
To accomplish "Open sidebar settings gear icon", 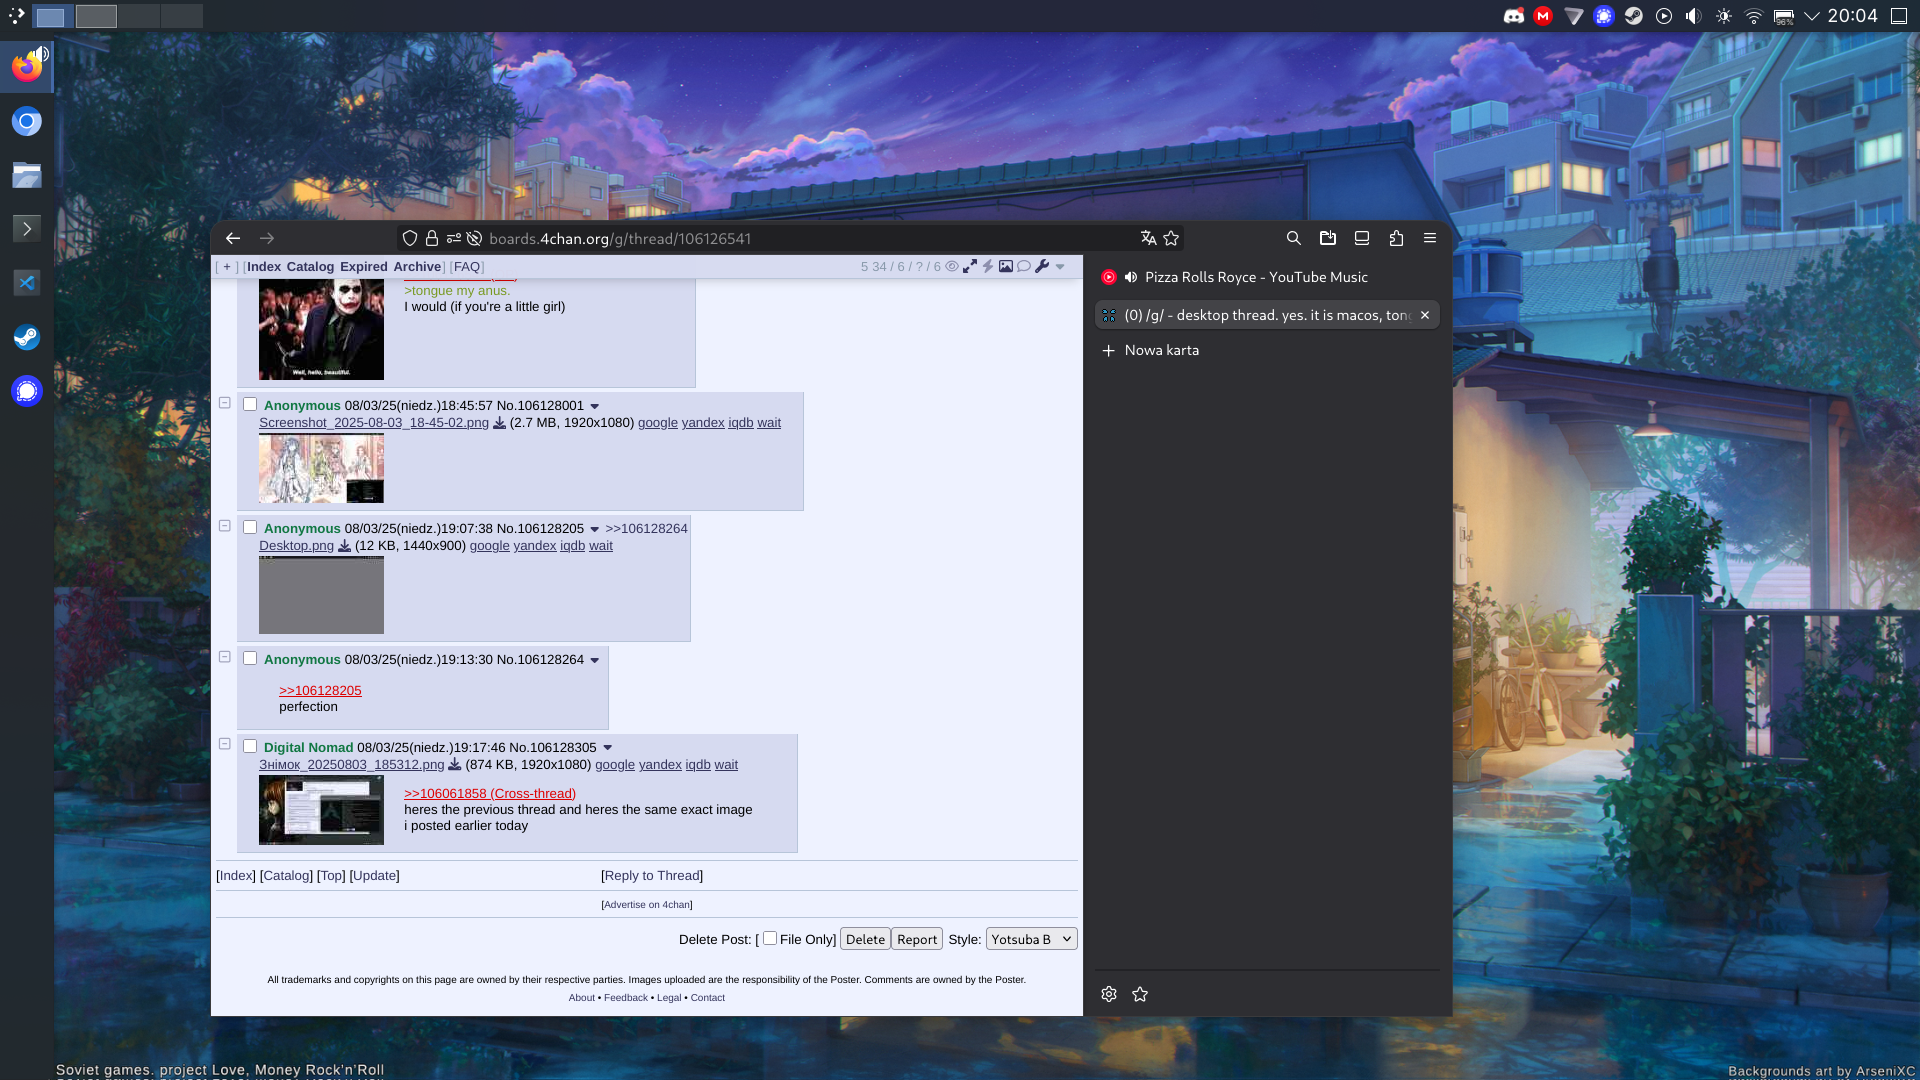I will click(1109, 994).
